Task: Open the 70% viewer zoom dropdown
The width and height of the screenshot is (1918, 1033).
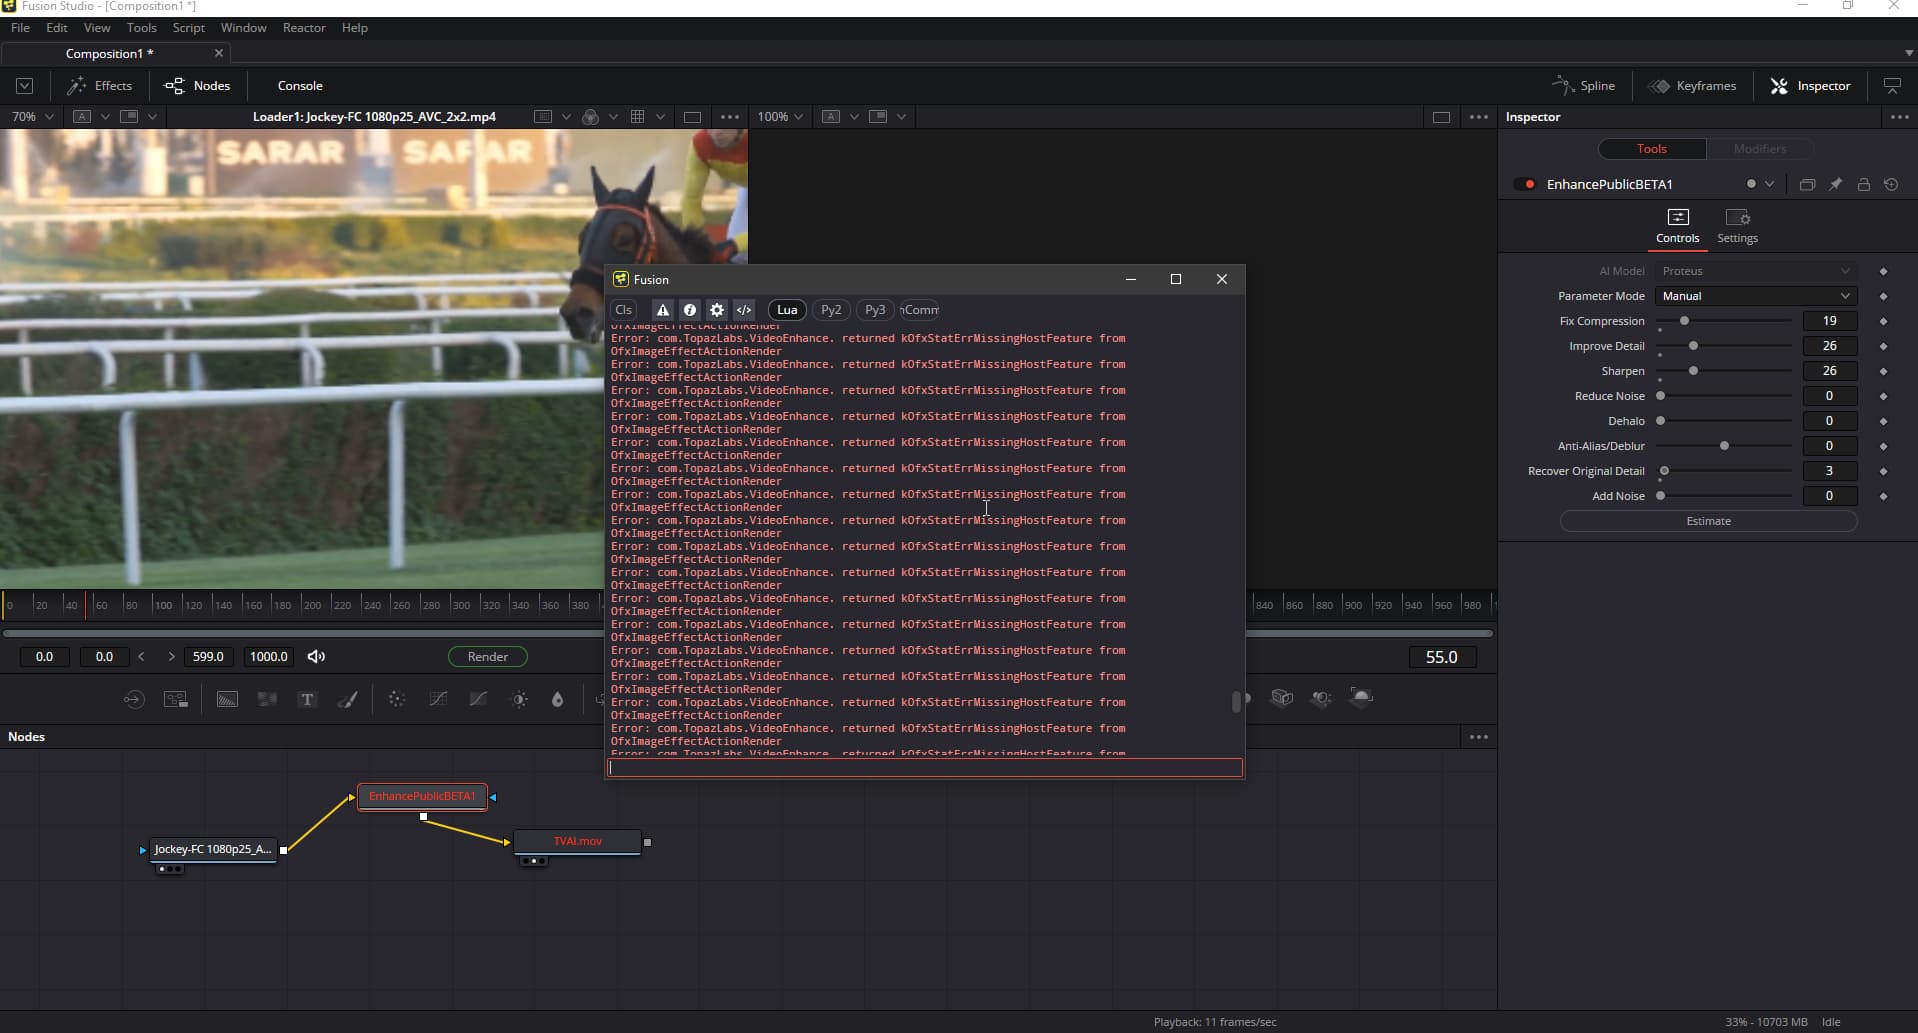Action: click(32, 117)
